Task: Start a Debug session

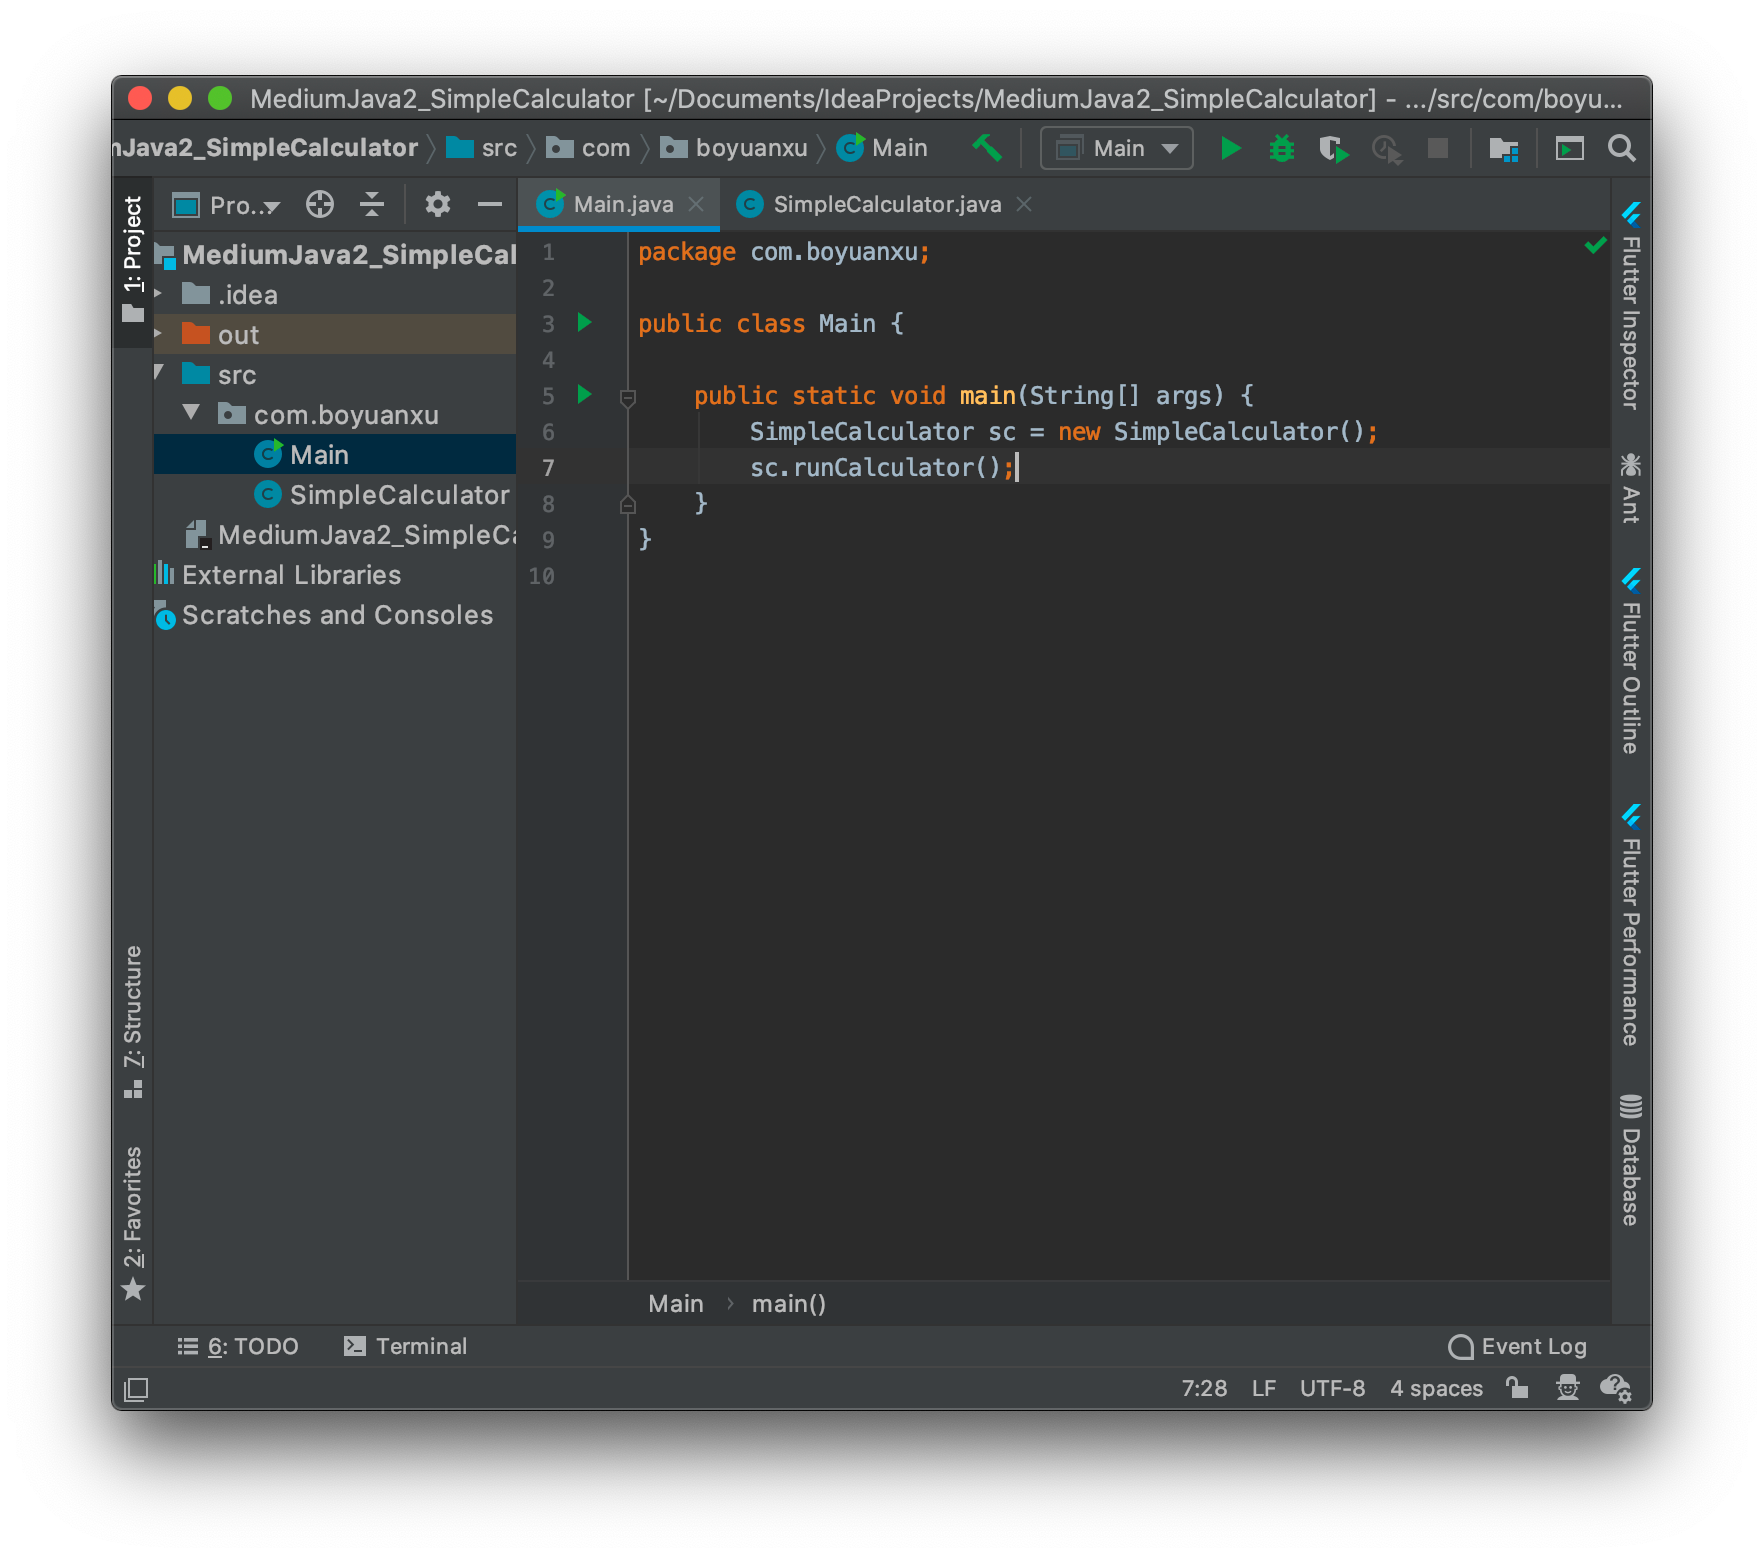Action: point(1281,147)
